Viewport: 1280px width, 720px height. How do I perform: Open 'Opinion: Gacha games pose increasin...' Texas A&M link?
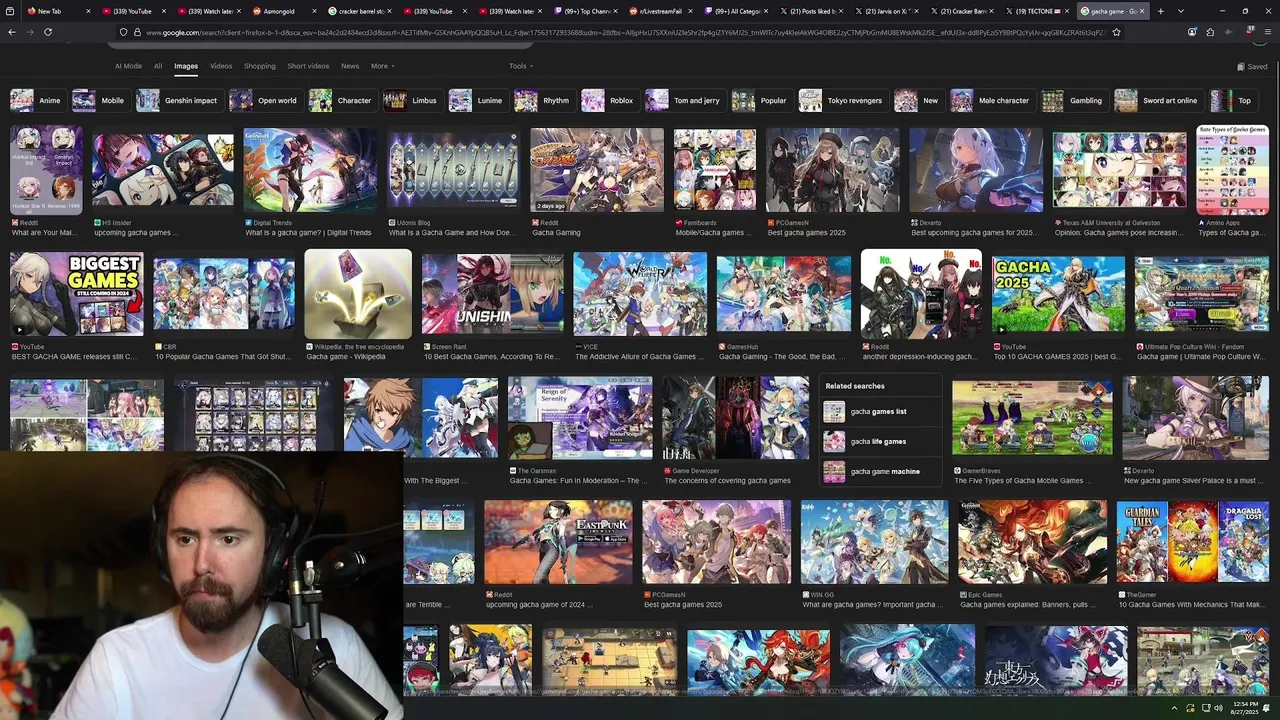pos(1118,232)
